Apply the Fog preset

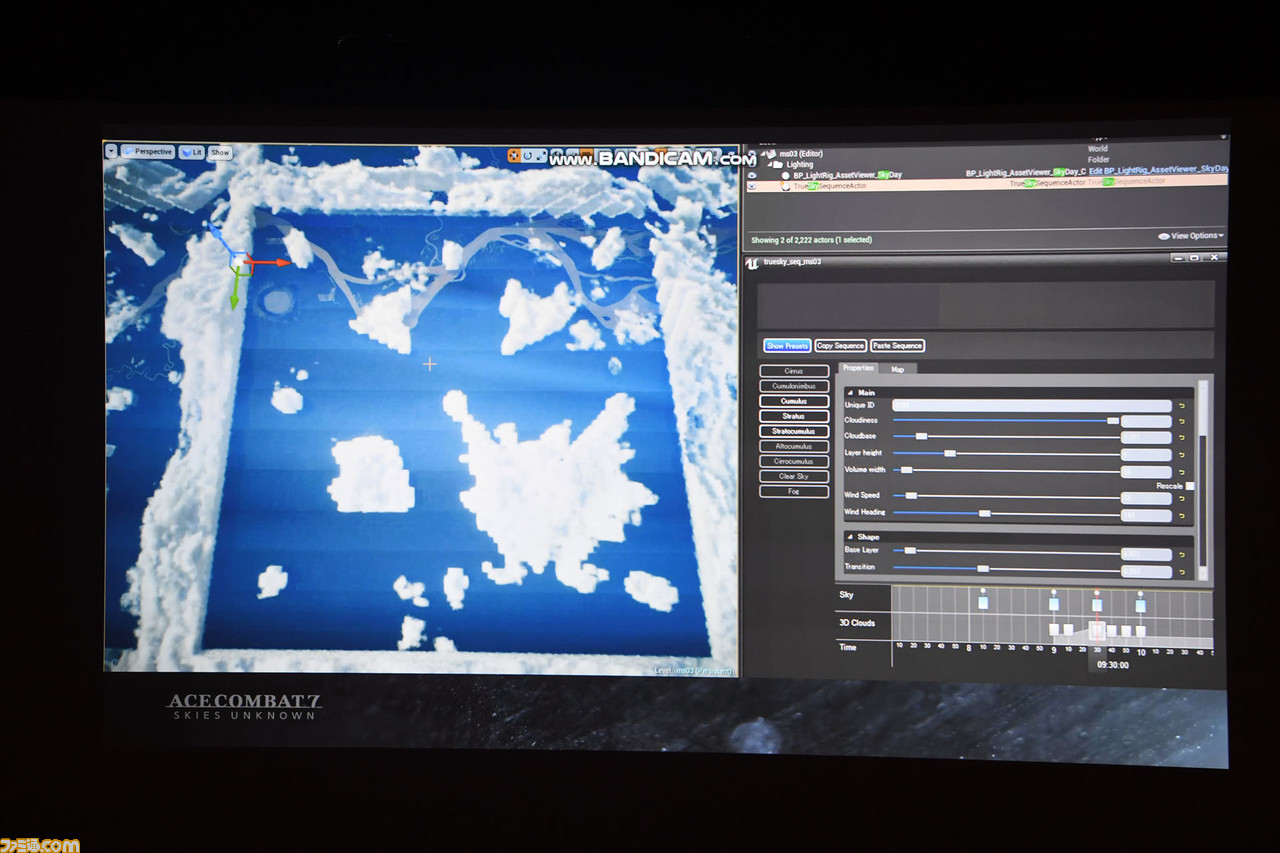point(794,491)
